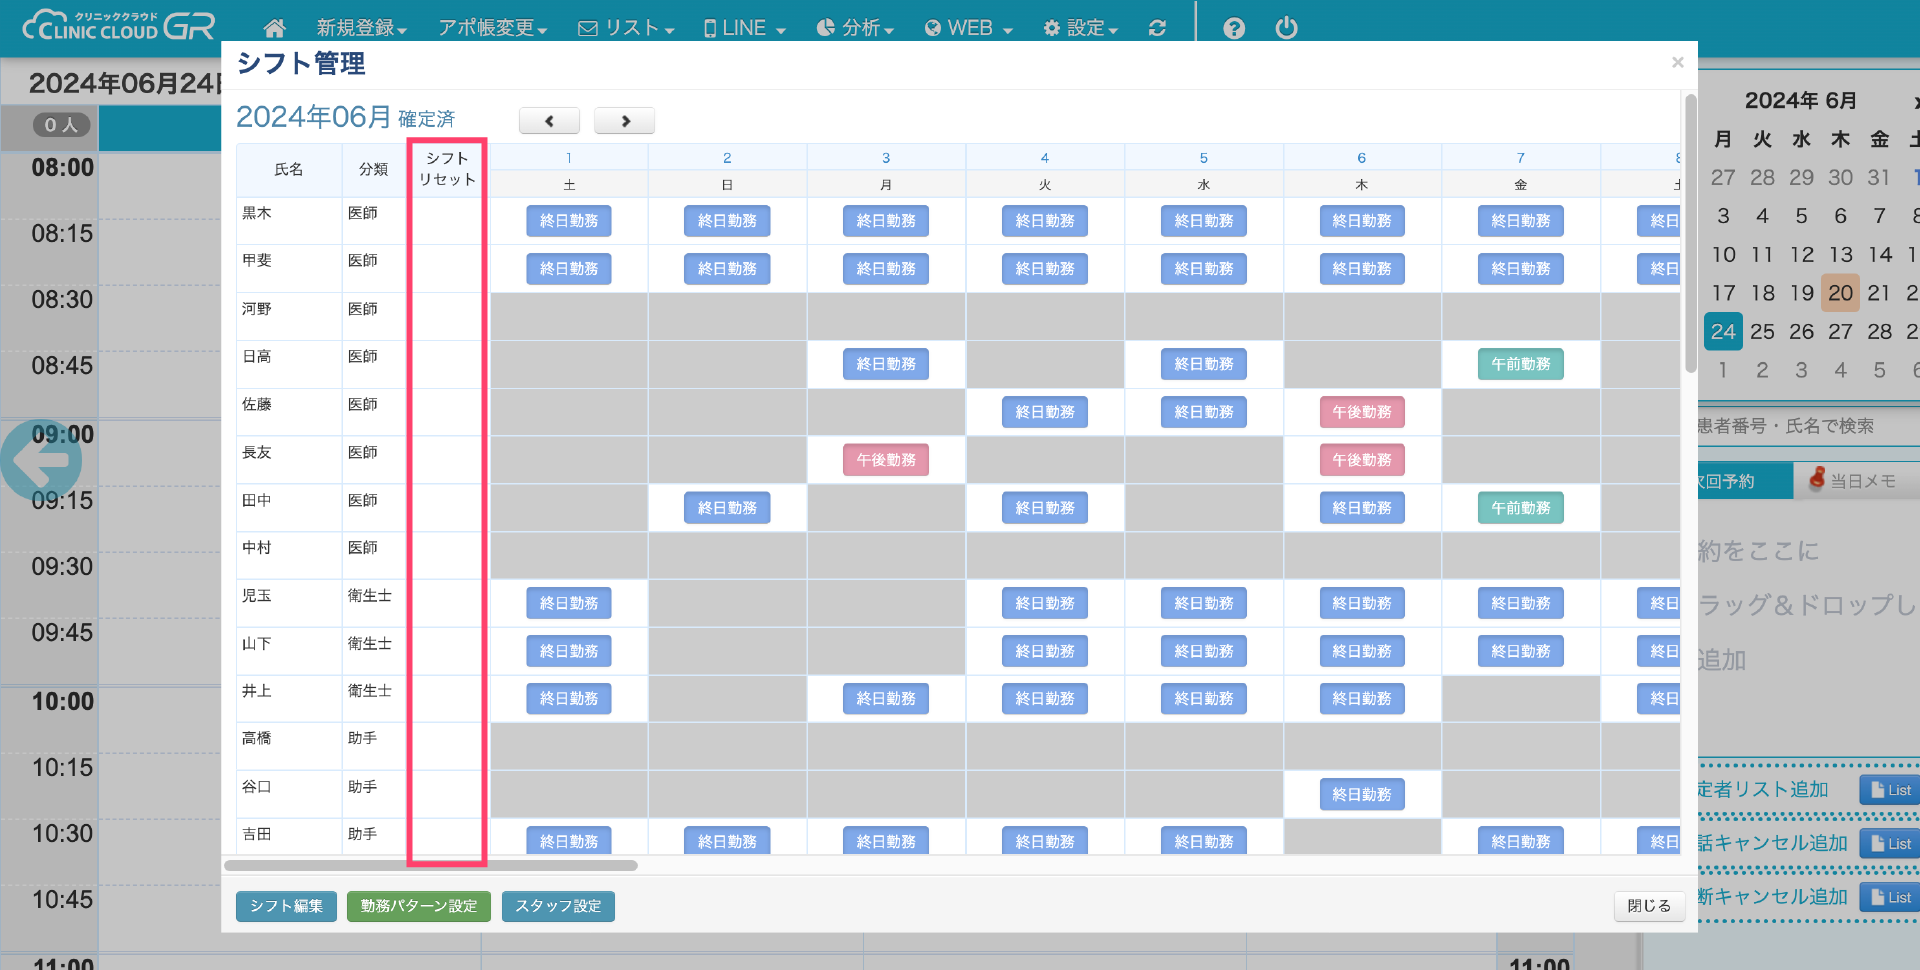The image size is (1920, 970).
Task: Click the power logout icon
Action: point(1286,28)
